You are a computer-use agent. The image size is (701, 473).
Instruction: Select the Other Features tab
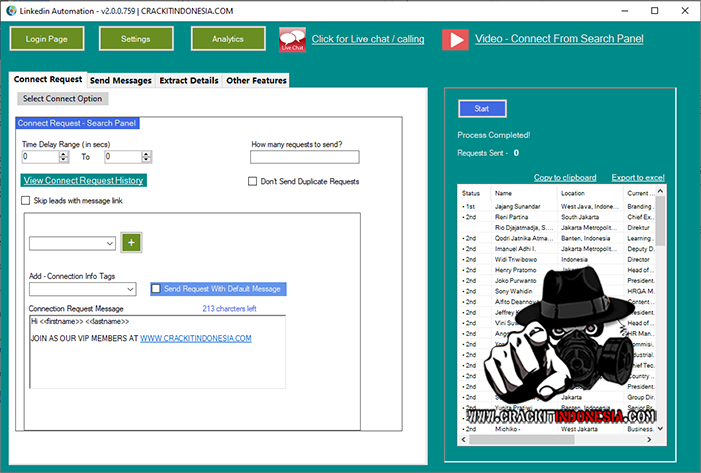[256, 80]
